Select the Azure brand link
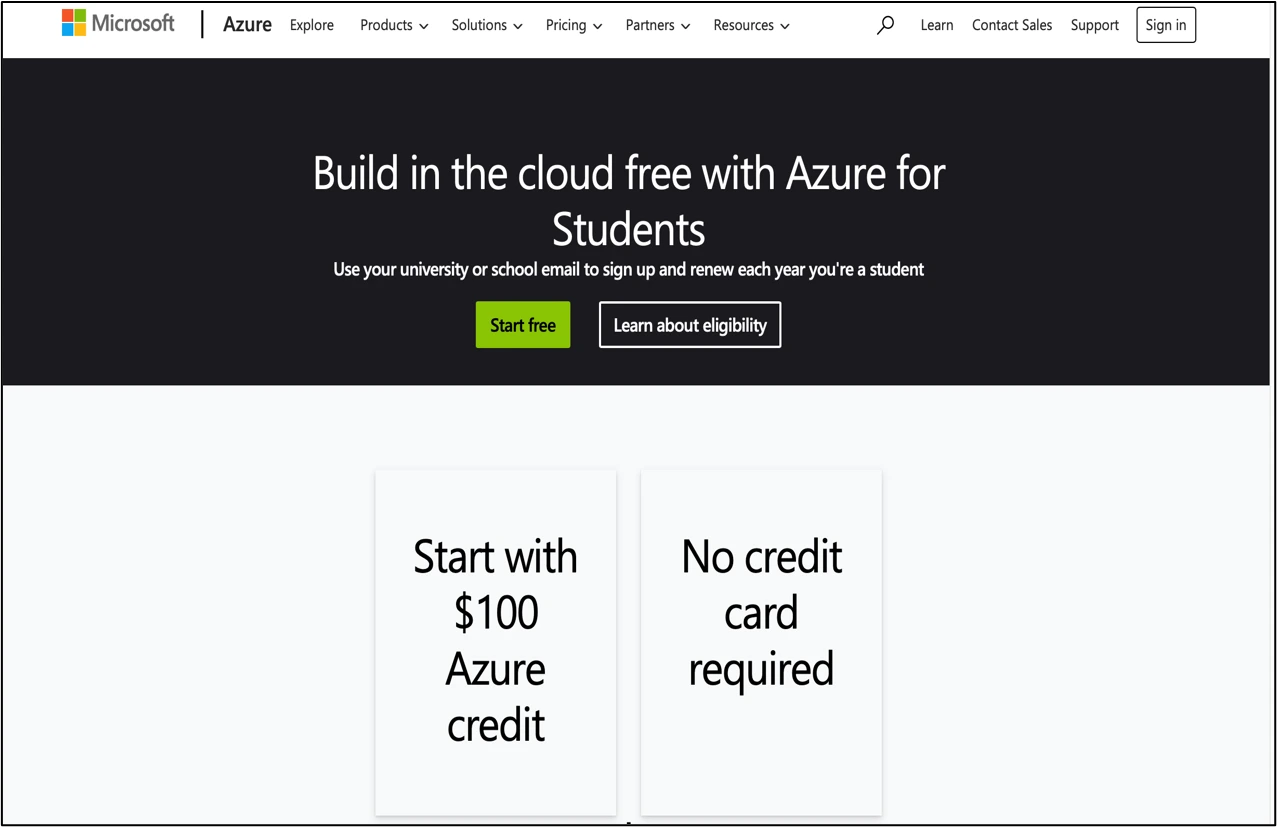The image size is (1277, 827). tap(247, 24)
